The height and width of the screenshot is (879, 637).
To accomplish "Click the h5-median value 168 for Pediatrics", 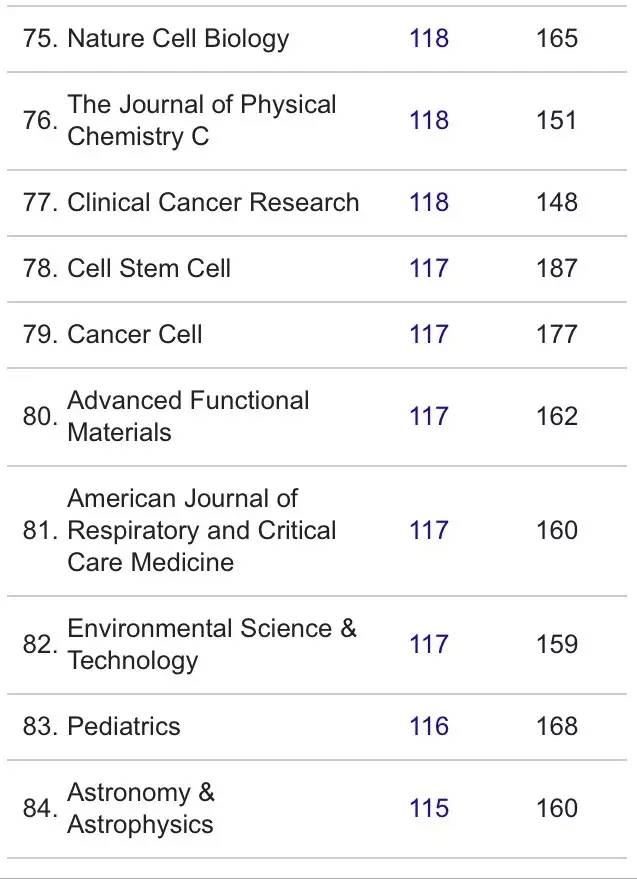I will pyautogui.click(x=557, y=726).
